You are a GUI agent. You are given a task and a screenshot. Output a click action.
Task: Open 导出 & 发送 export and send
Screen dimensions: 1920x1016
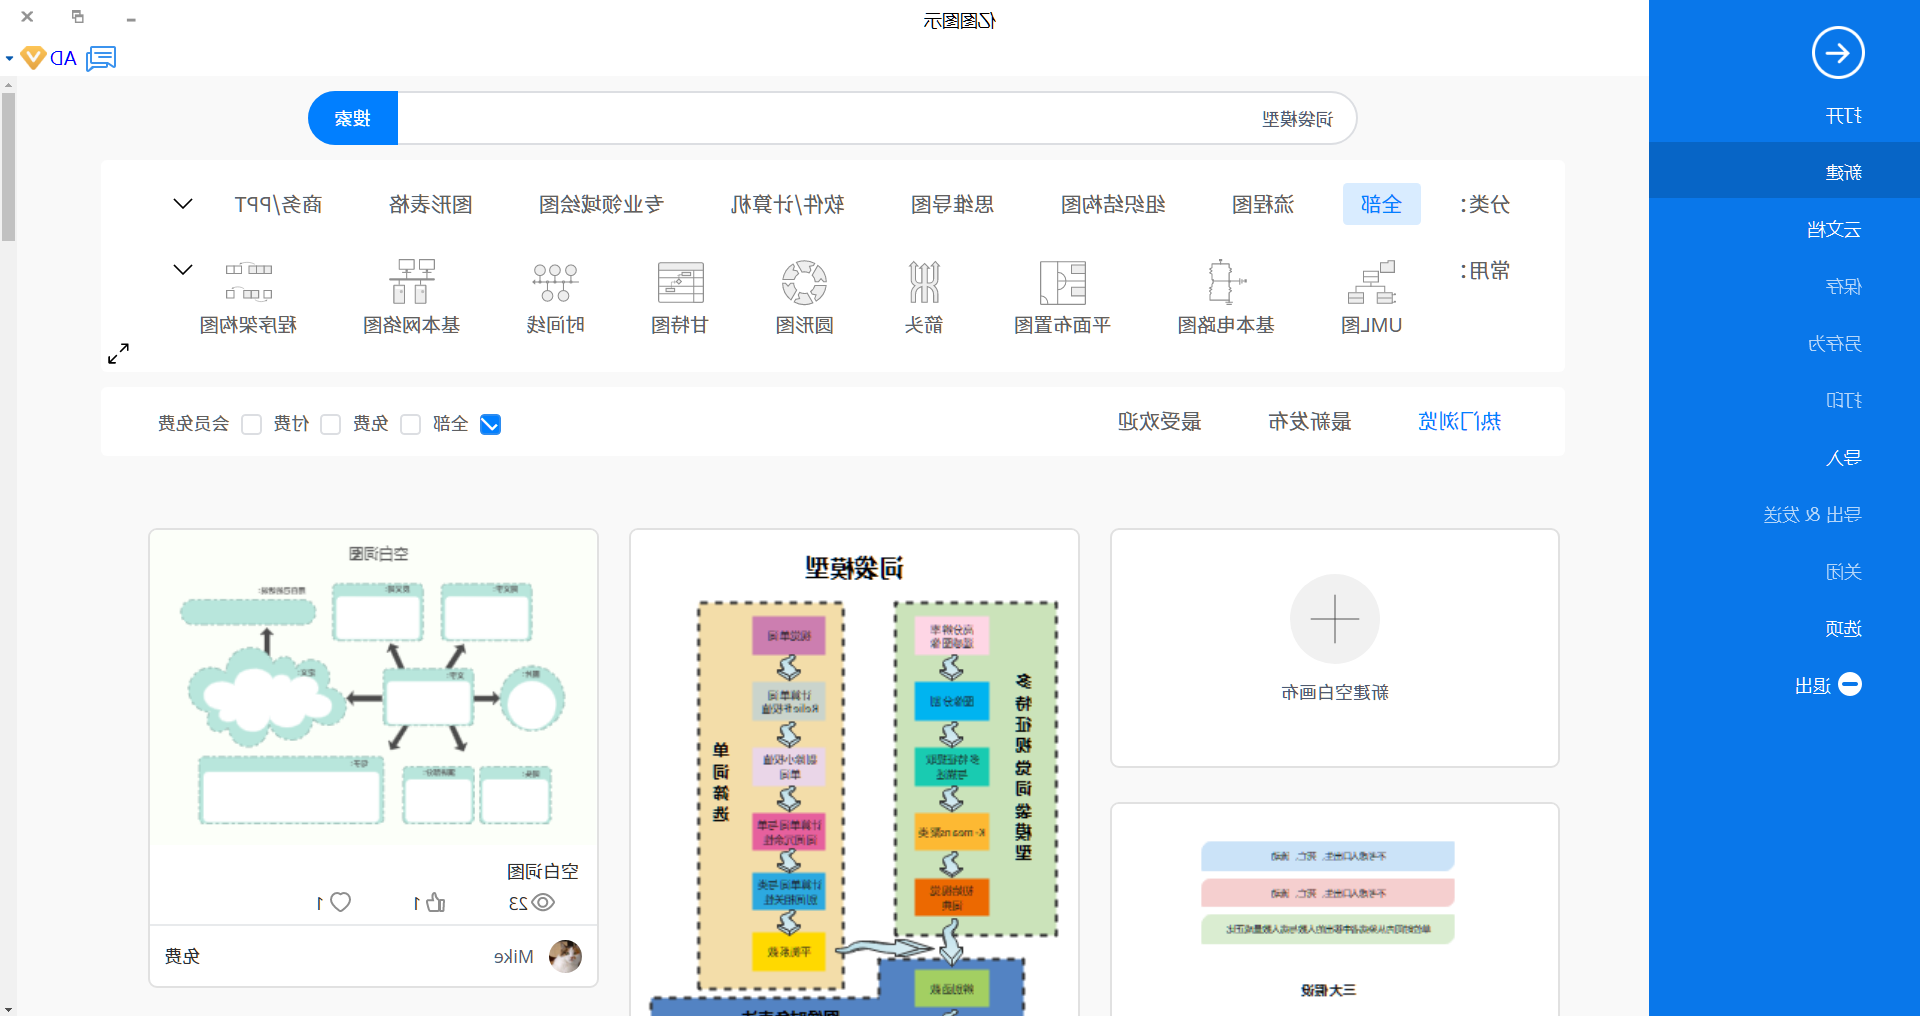pos(1812,514)
